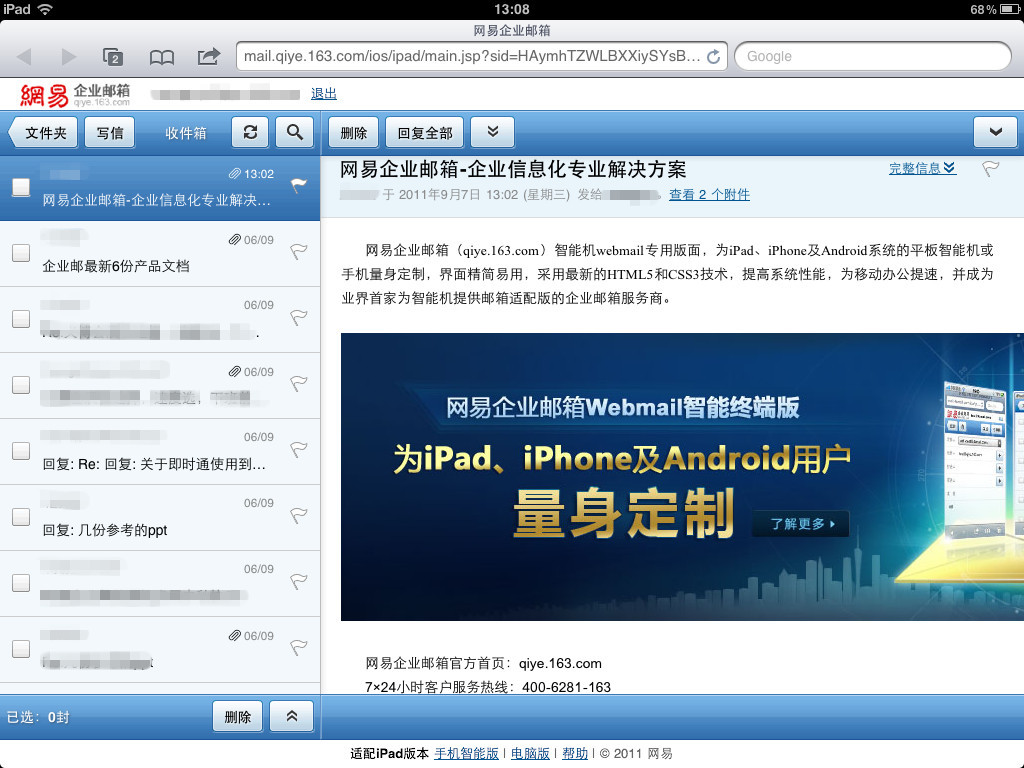Expand the 完整信息 details link
1024x768 pixels.
[922, 168]
